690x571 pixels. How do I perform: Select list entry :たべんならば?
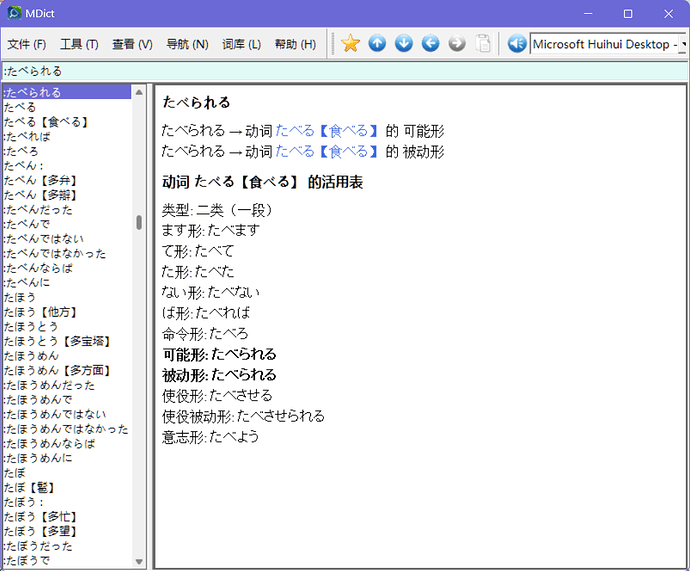[x=66, y=268]
